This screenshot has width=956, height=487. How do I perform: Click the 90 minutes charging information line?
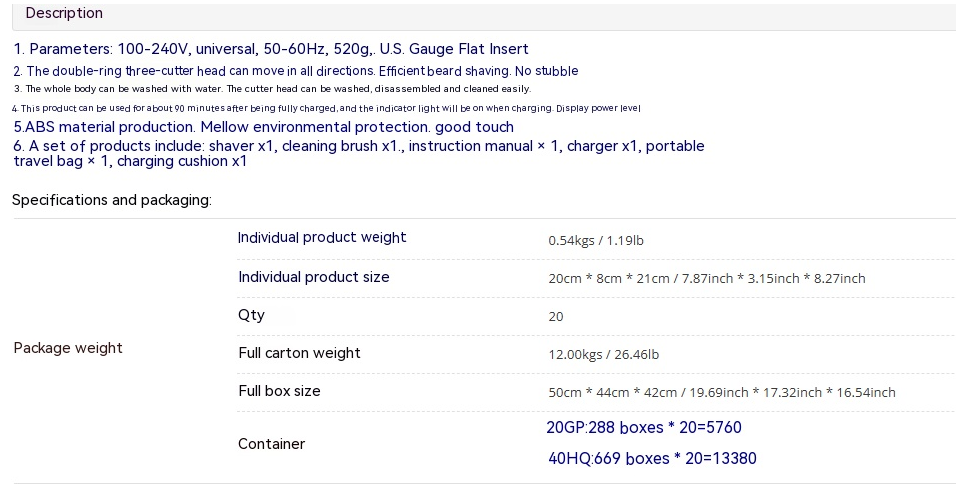pyautogui.click(x=326, y=108)
